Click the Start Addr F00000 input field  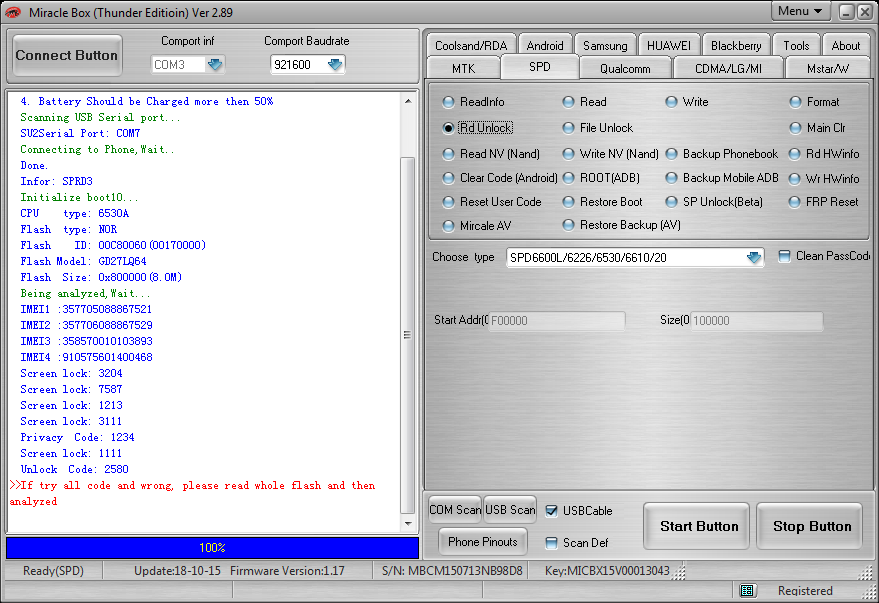[557, 321]
